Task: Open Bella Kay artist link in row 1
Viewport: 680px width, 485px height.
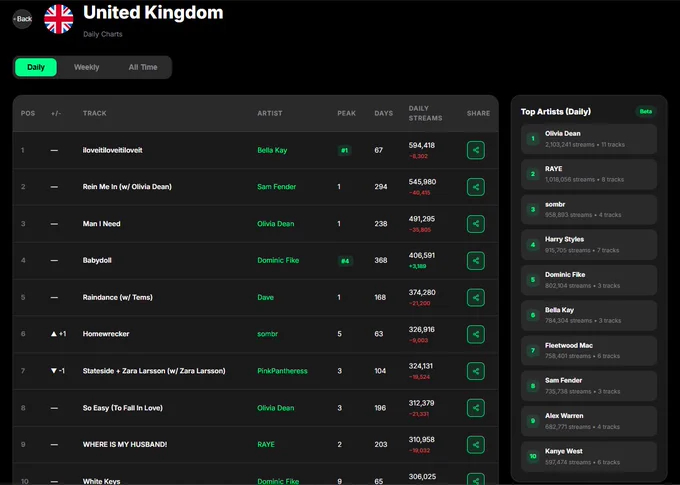Action: click(272, 150)
